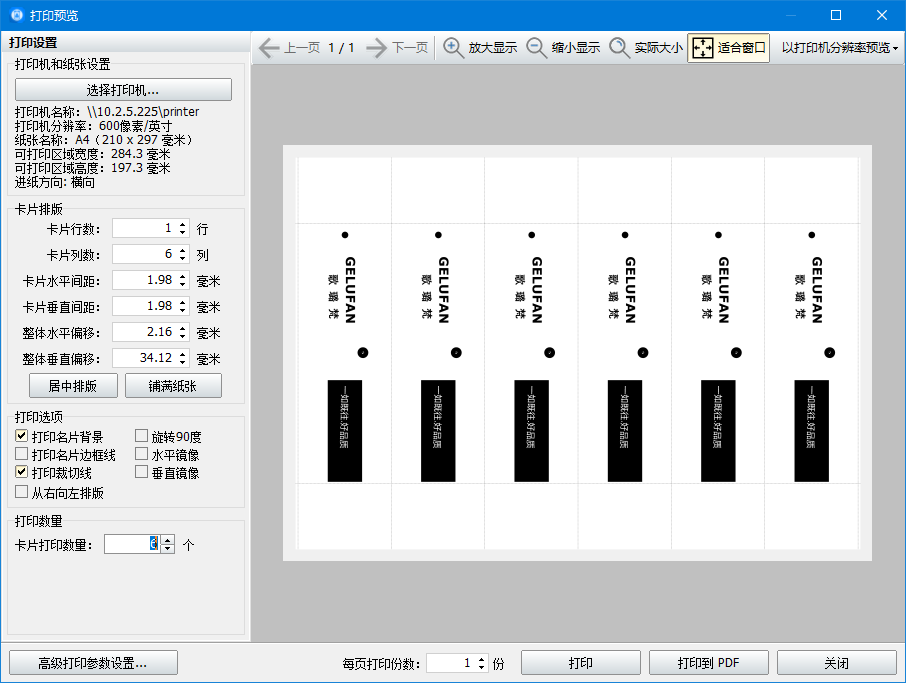Click 卡片列数 spinner arrows
Screen dimensions: 906x683
[183, 254]
